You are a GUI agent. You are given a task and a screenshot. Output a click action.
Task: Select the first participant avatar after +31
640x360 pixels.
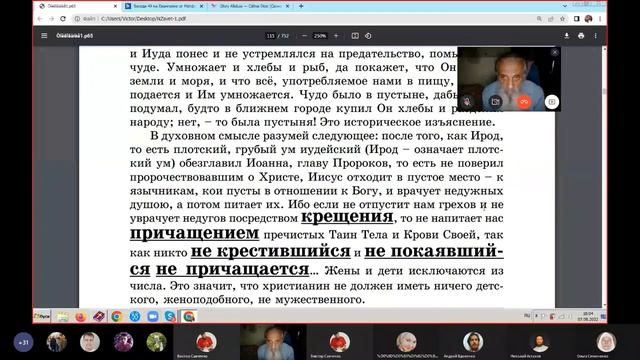tap(57, 342)
